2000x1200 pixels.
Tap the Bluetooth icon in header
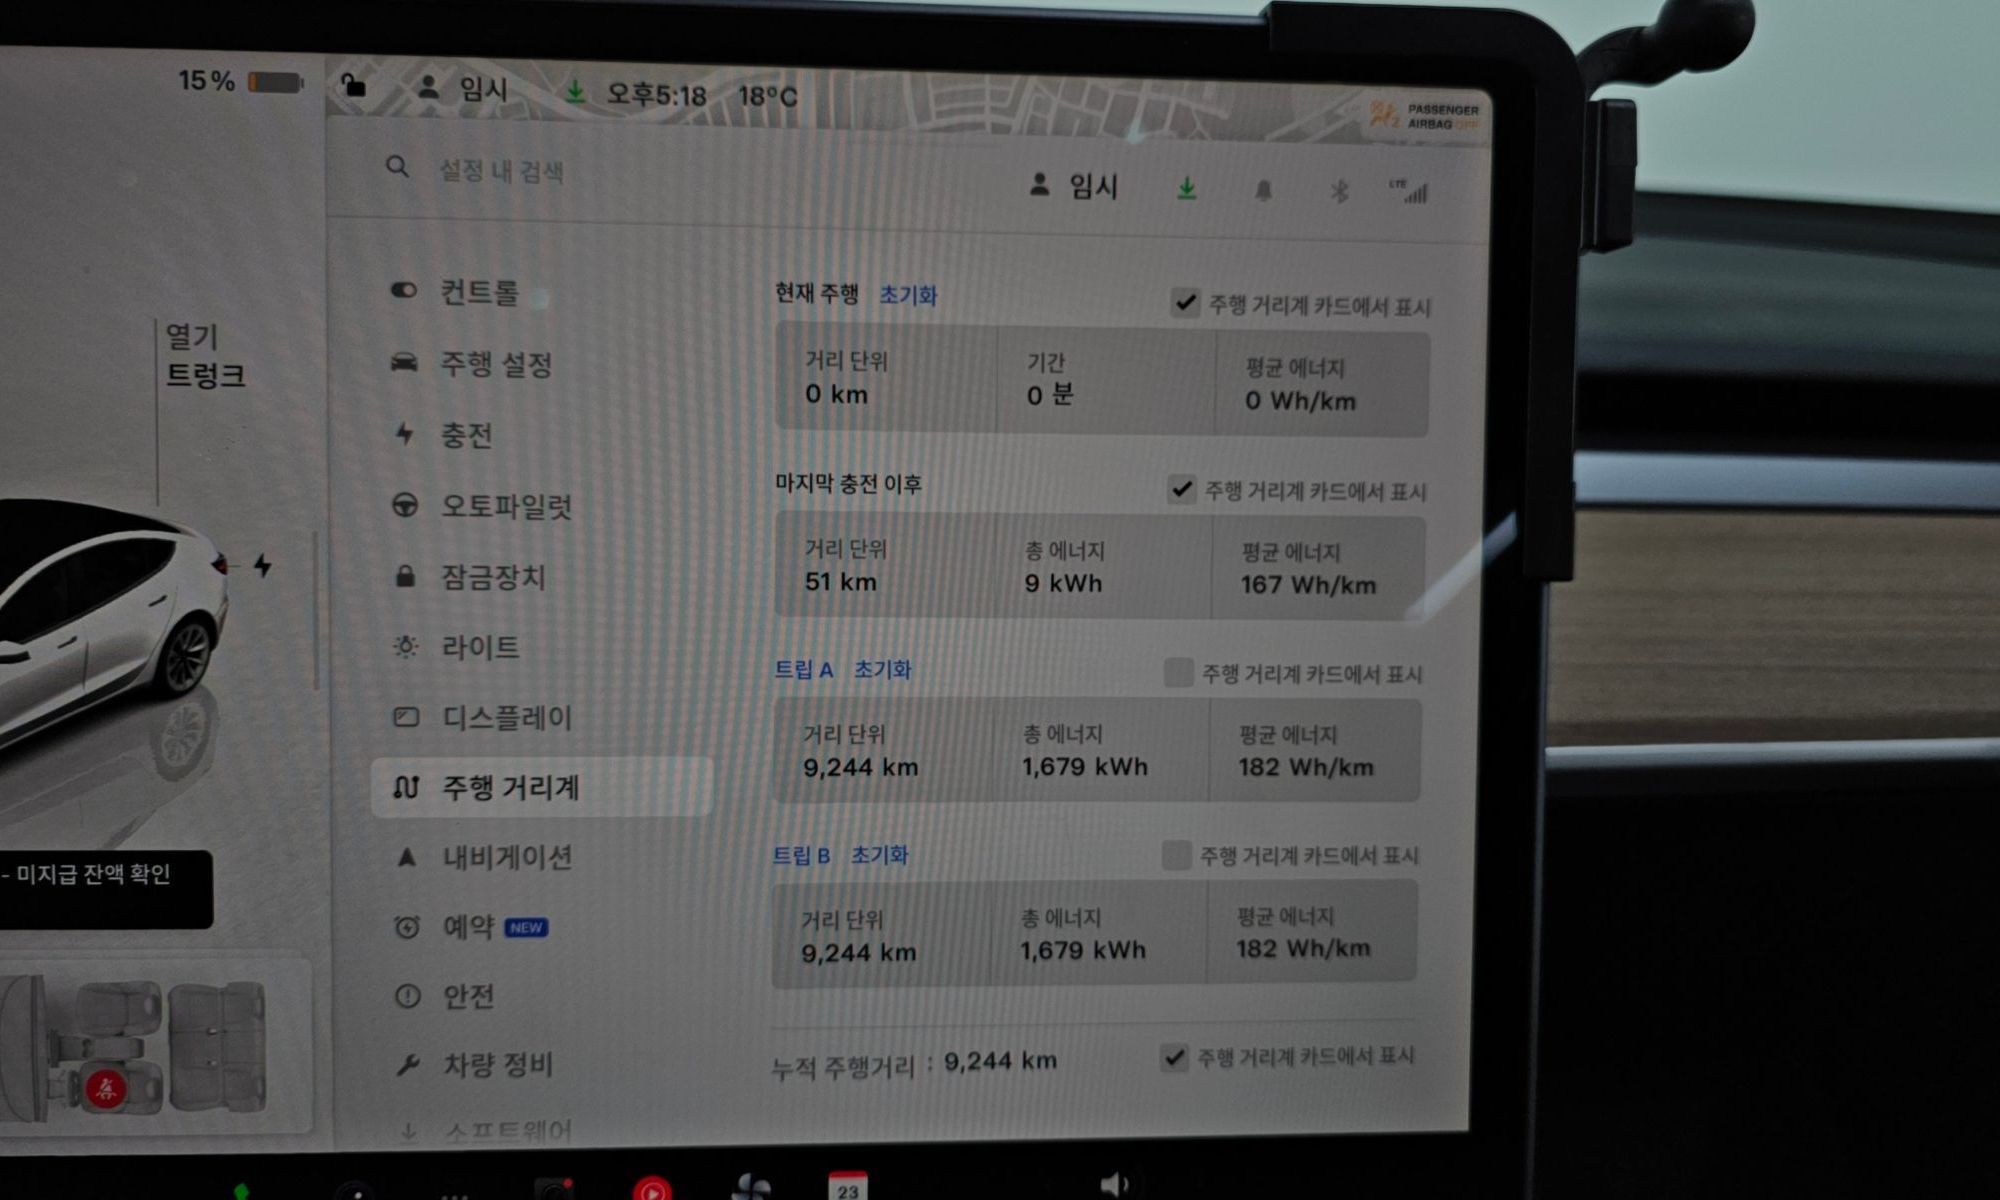[1339, 190]
